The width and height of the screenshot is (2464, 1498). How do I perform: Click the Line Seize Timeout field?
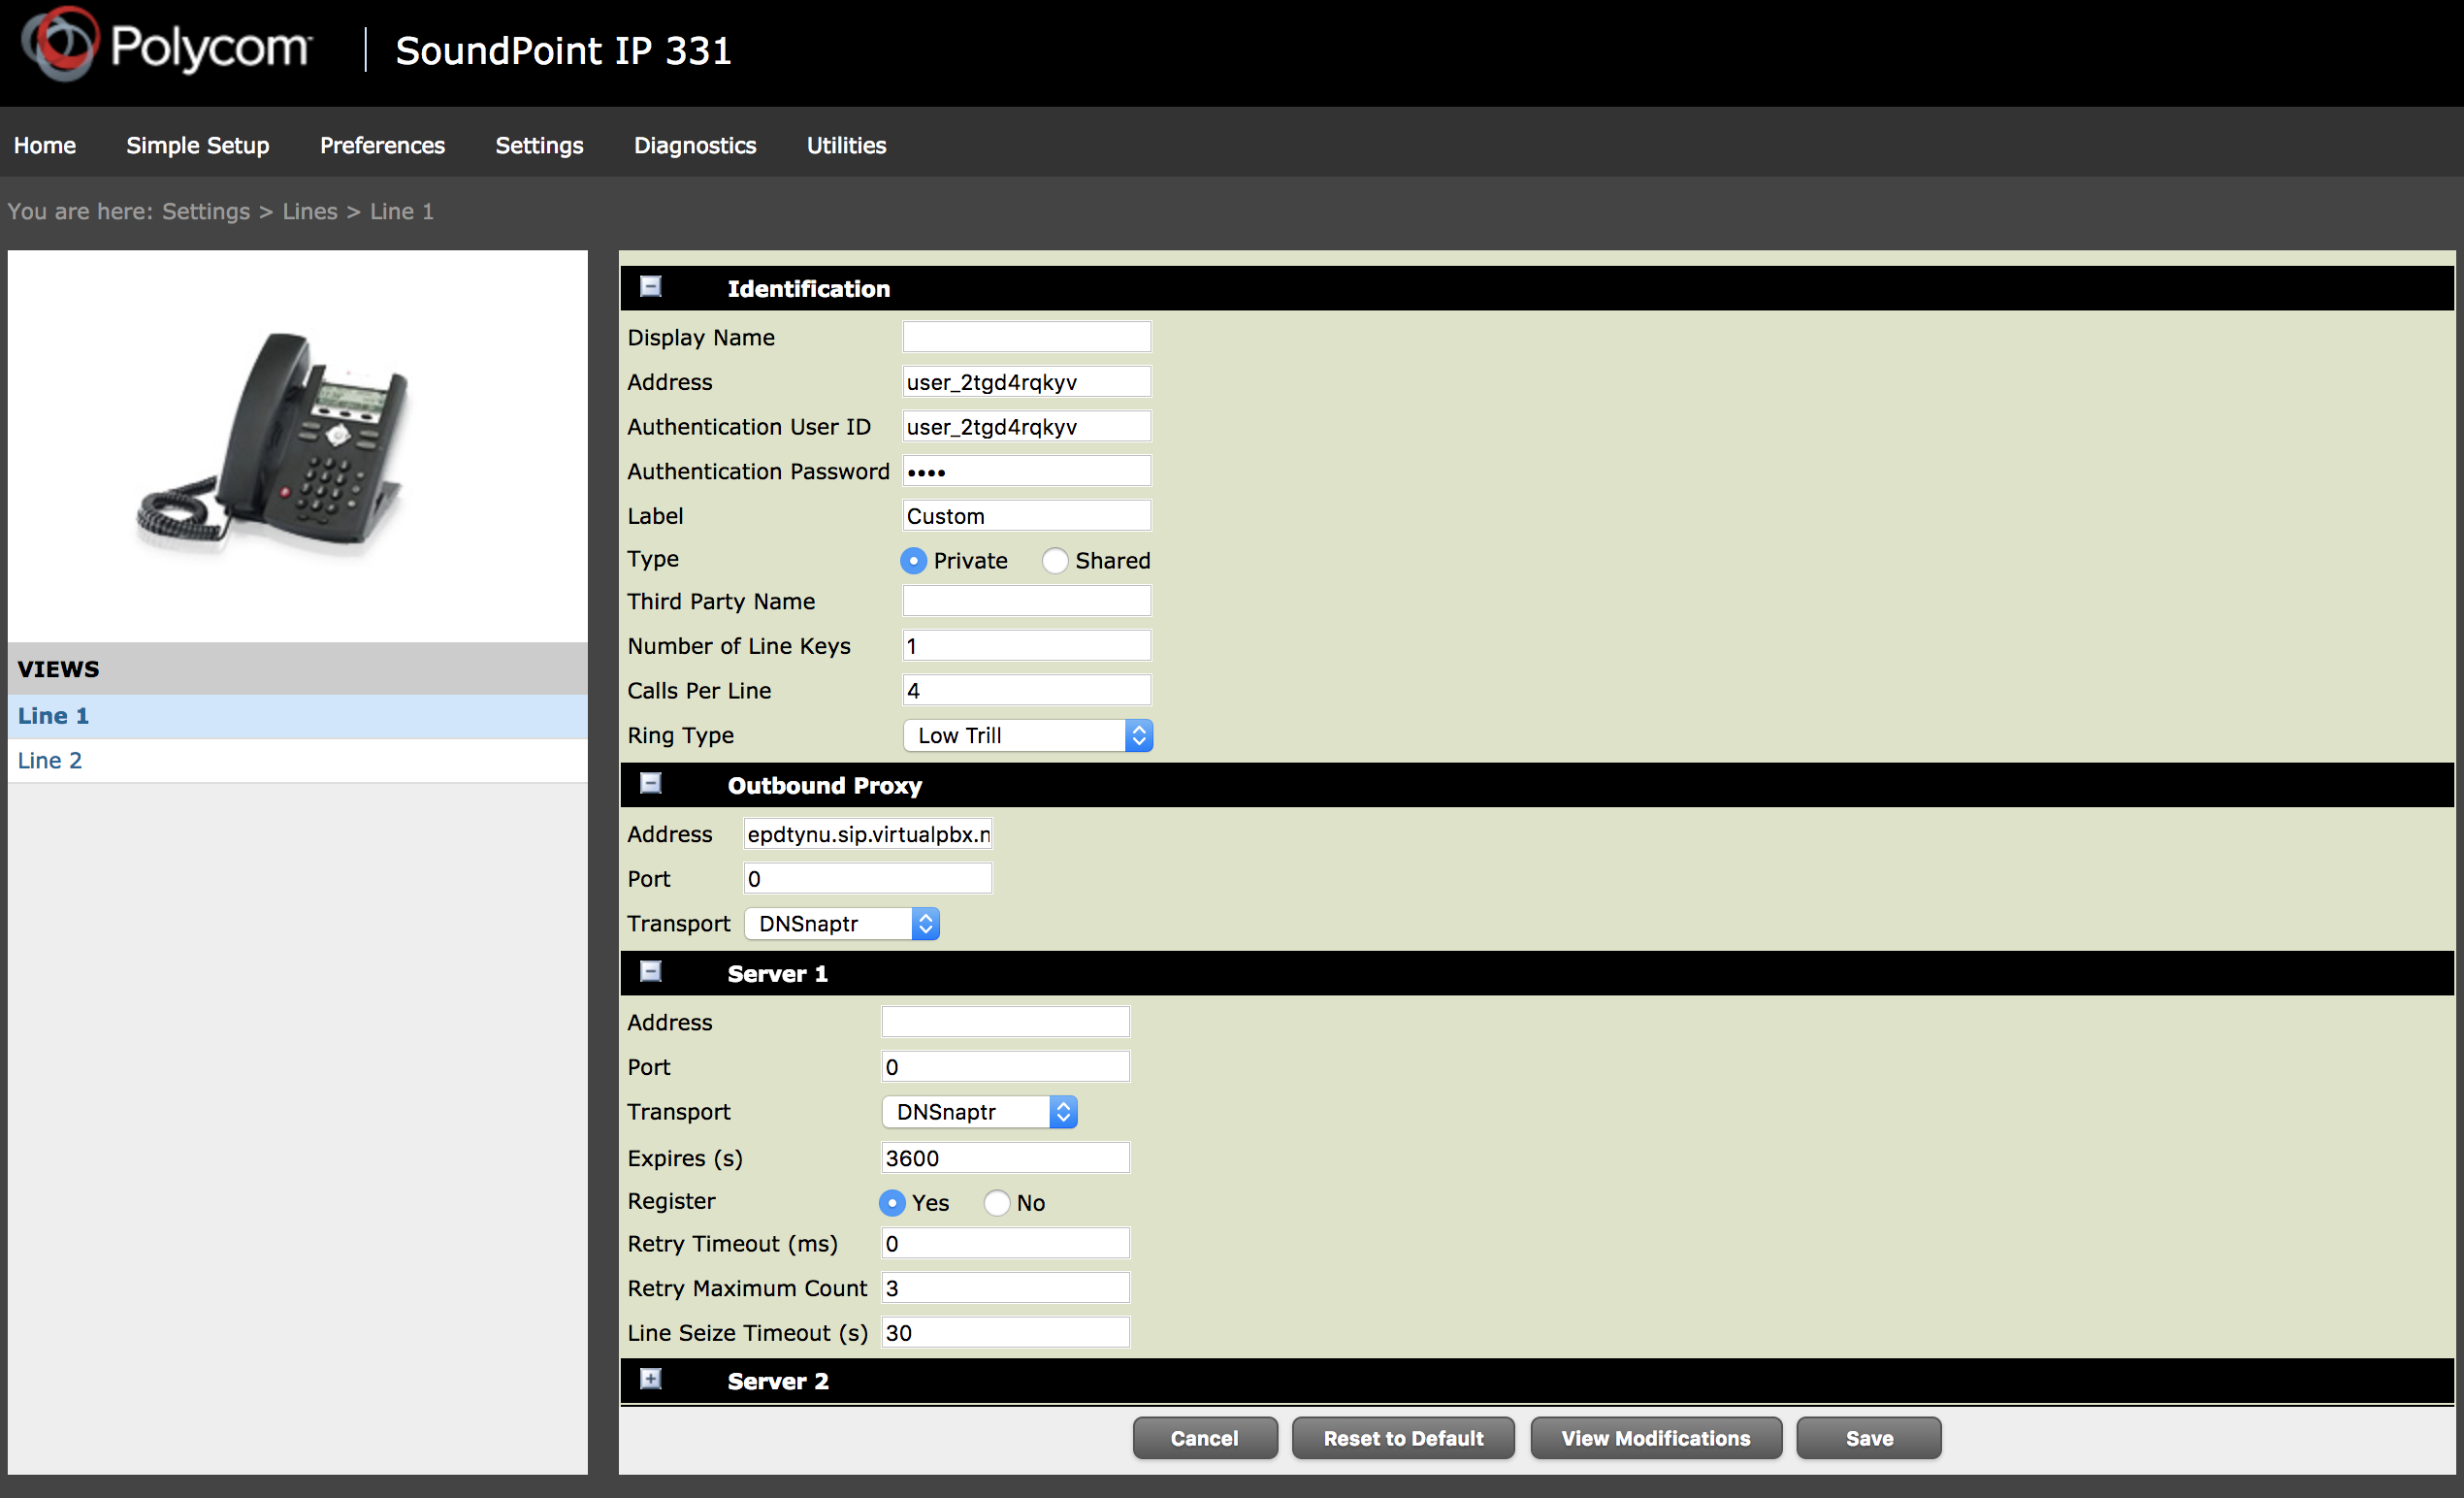[1006, 1333]
